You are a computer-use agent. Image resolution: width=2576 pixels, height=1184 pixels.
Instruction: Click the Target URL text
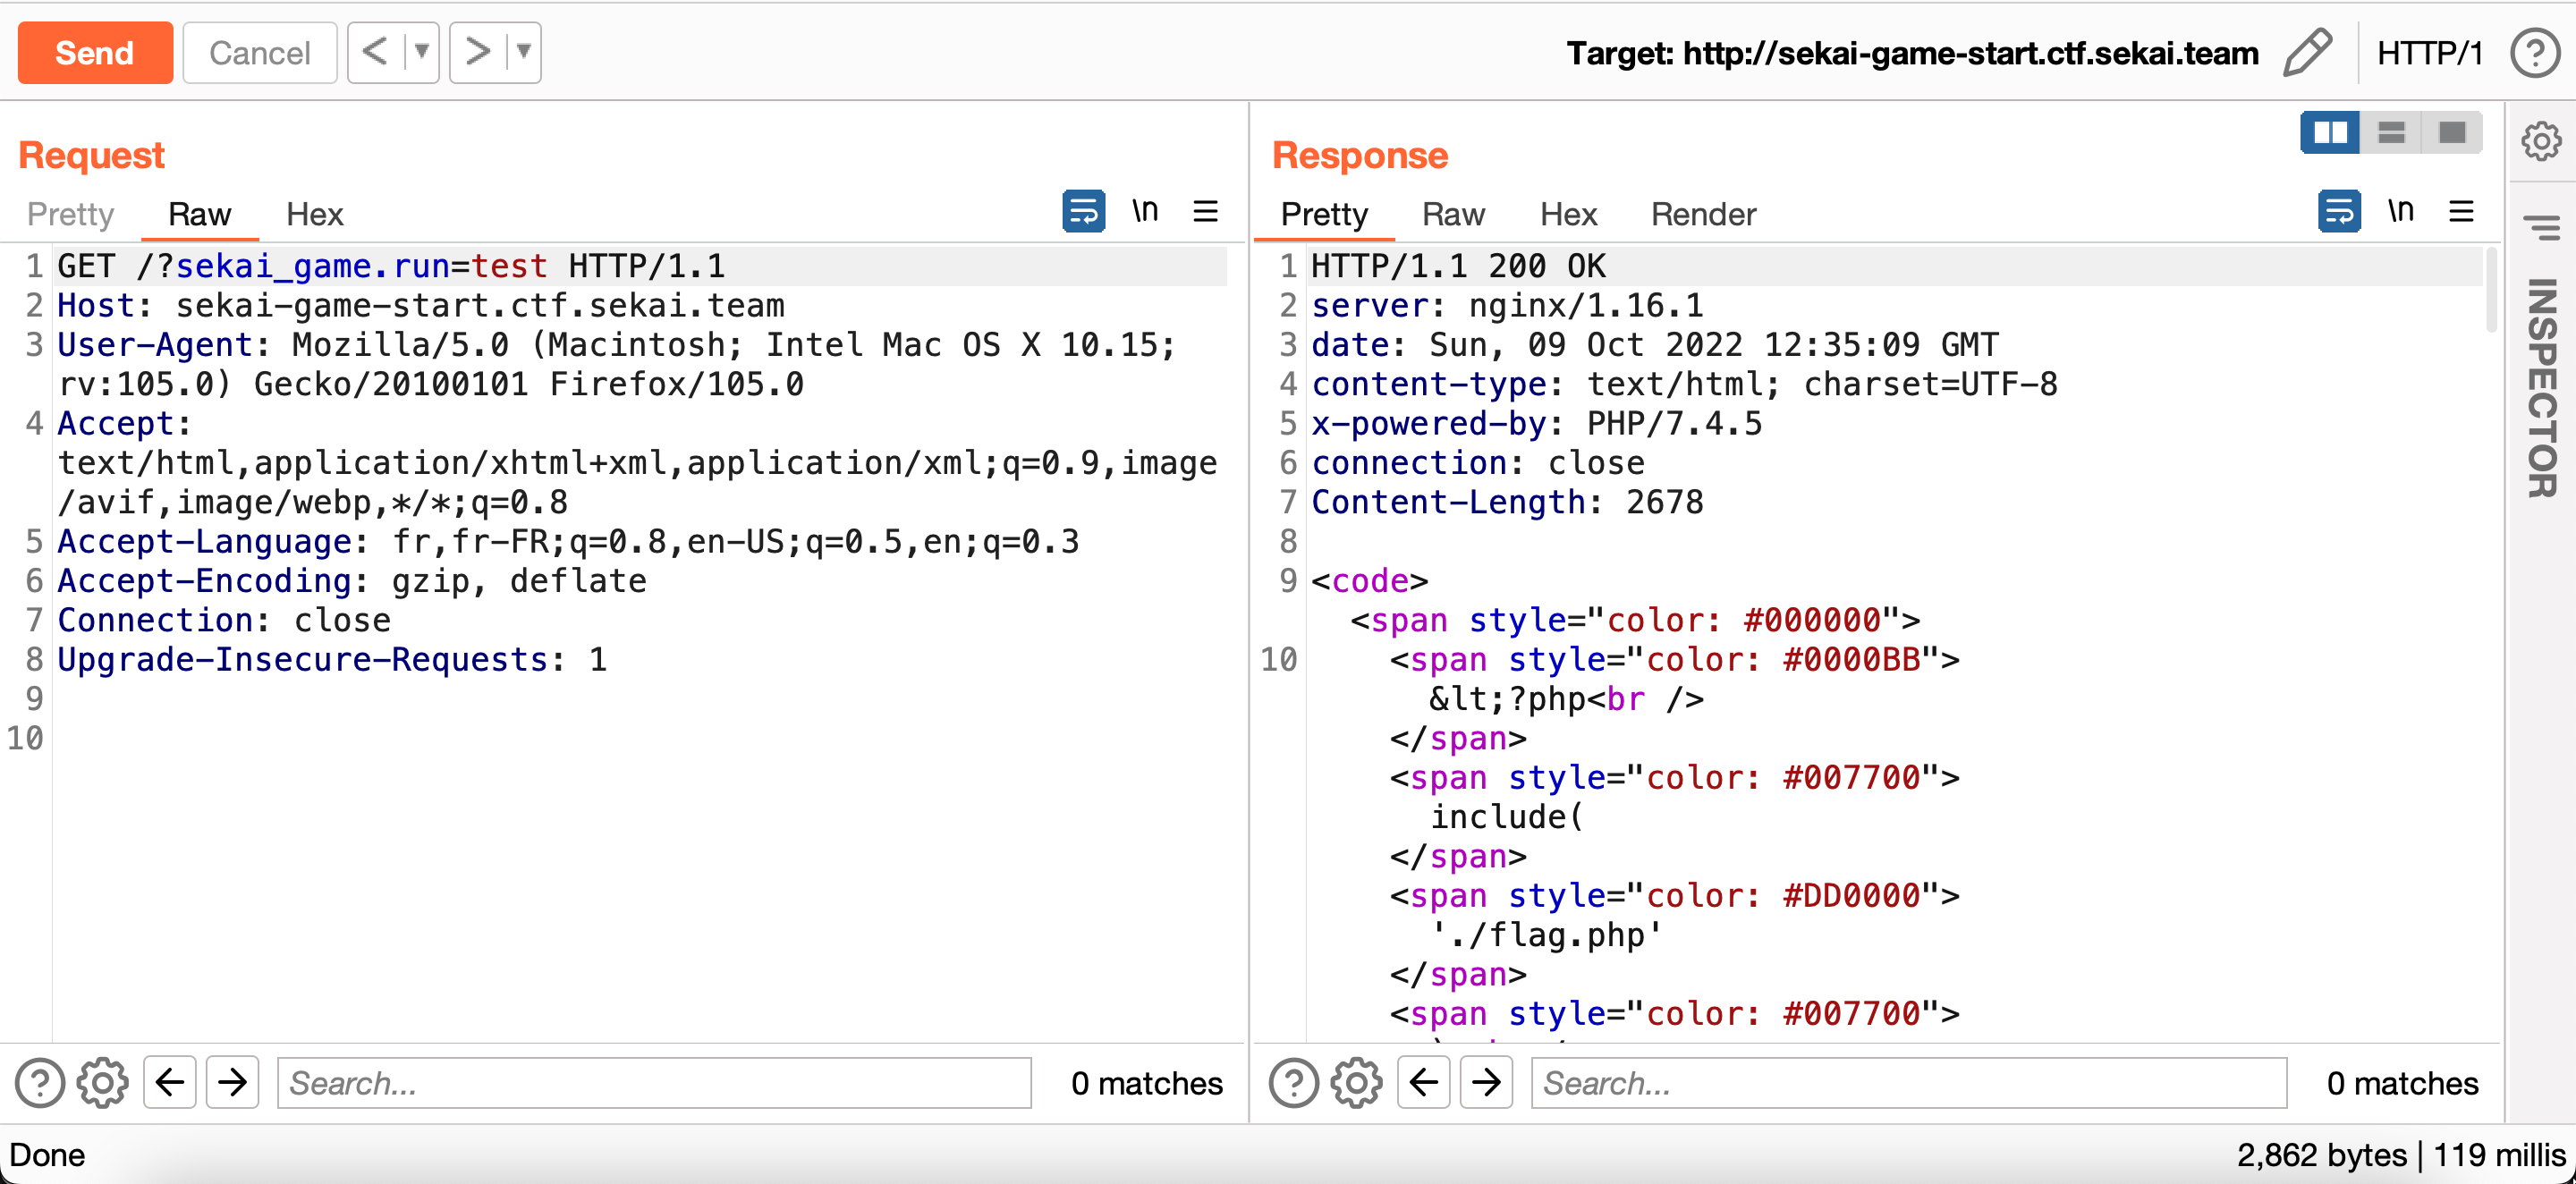point(1912,53)
